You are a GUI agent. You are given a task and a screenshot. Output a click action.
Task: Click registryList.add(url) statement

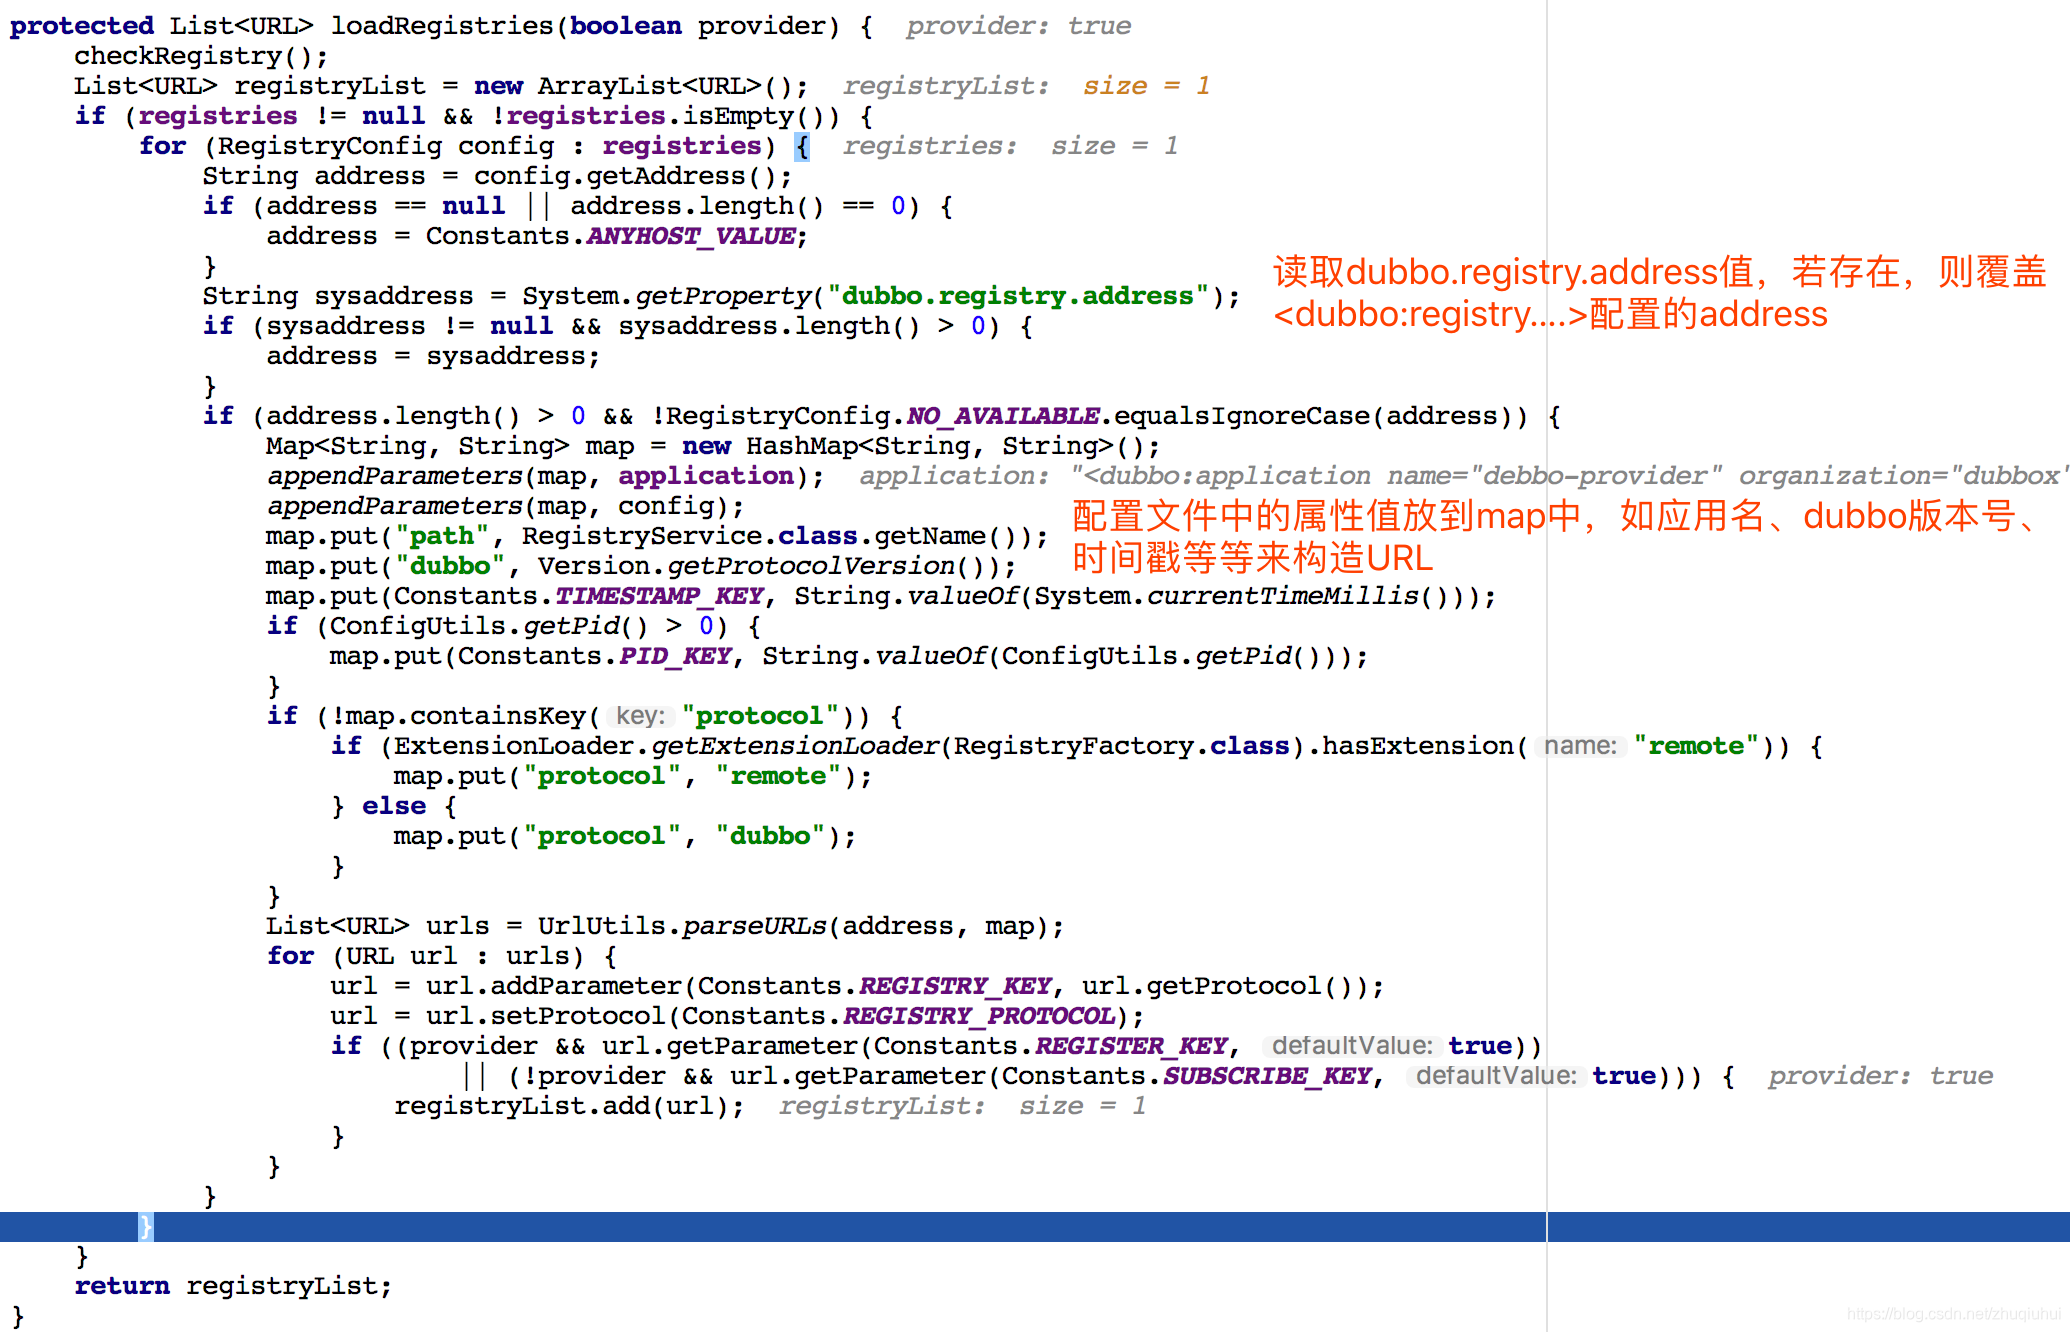[569, 1106]
